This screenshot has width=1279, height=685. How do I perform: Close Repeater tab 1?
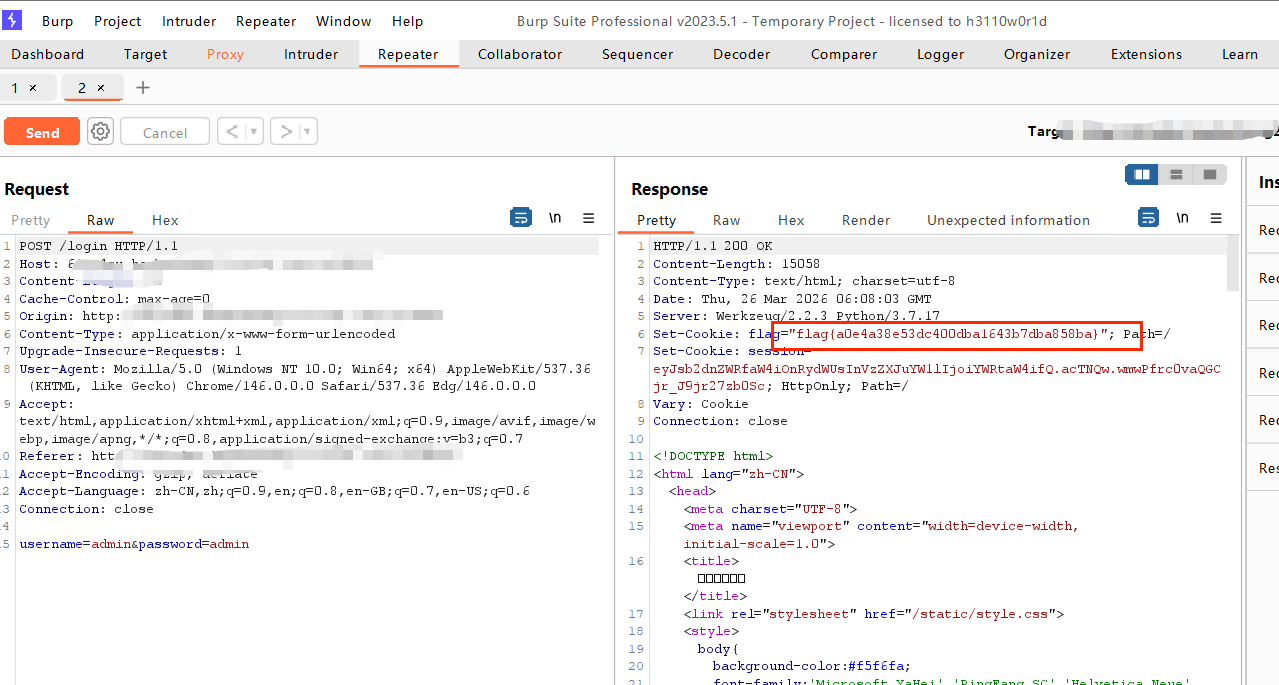click(33, 88)
